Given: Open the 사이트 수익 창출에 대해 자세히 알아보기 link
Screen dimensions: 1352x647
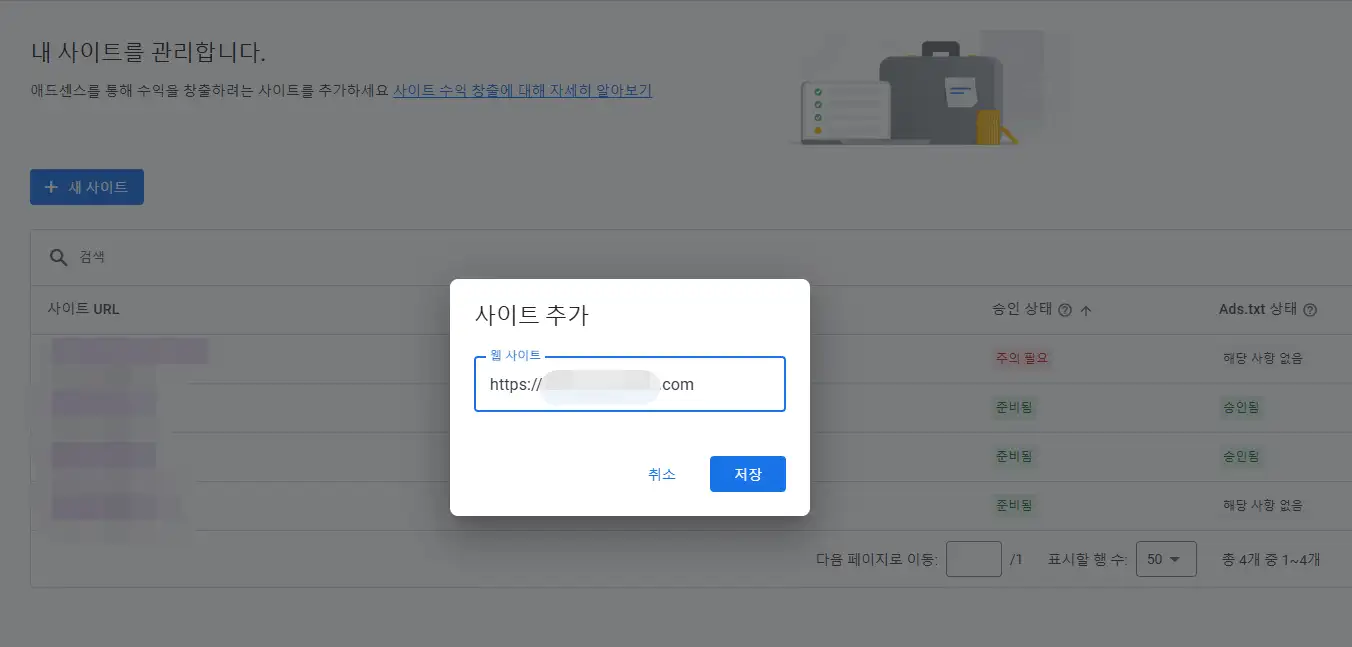Looking at the screenshot, I should [524, 90].
